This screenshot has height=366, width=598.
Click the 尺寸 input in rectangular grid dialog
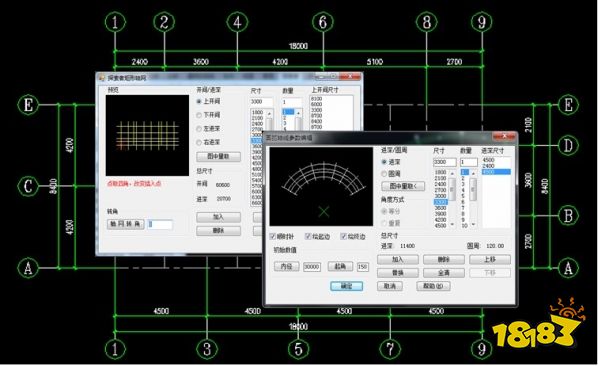tap(262, 102)
